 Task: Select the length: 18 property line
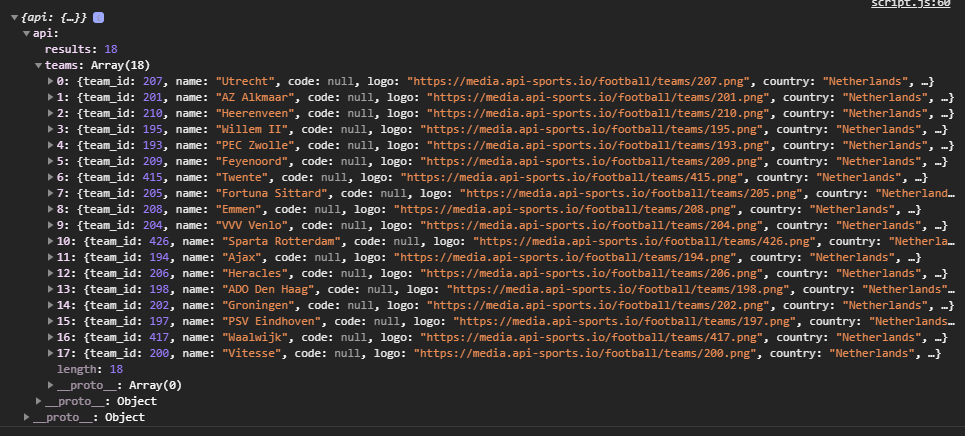90,369
